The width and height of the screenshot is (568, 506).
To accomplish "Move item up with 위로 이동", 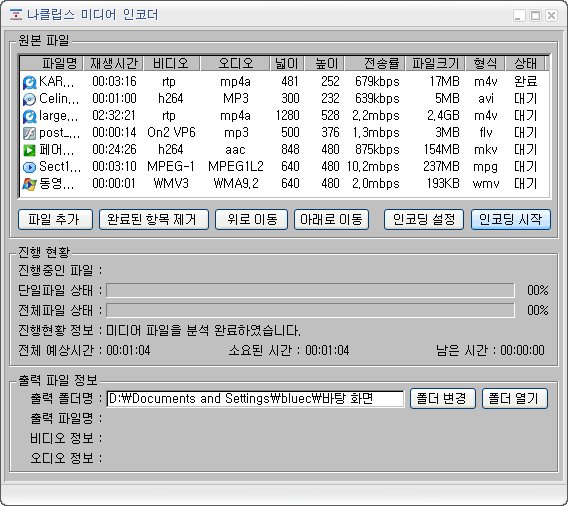I will (251, 219).
